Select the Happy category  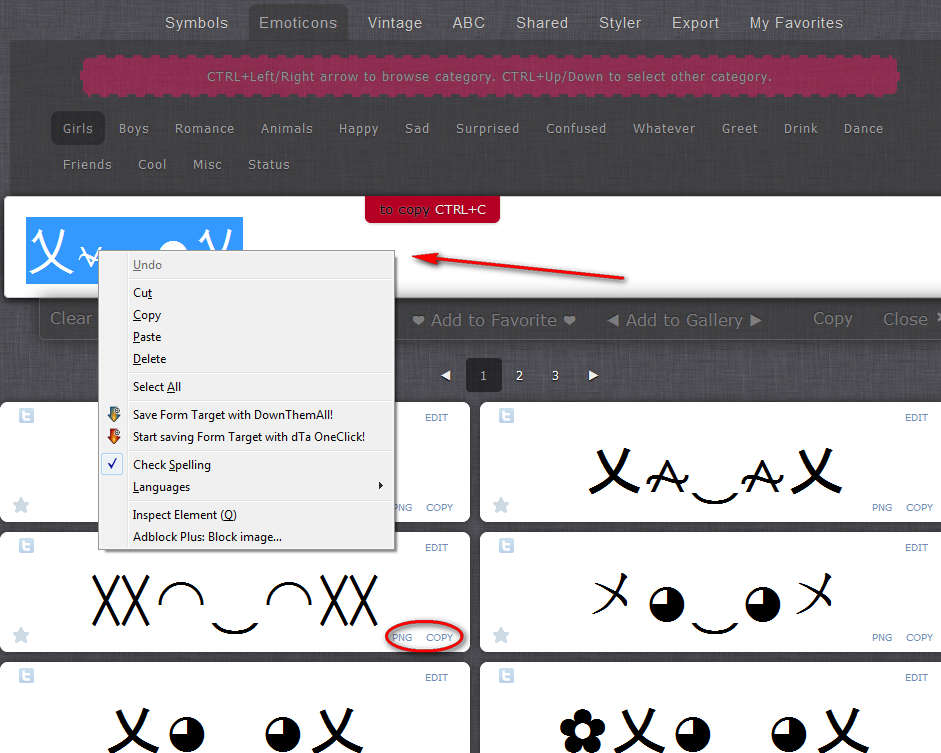click(x=358, y=128)
